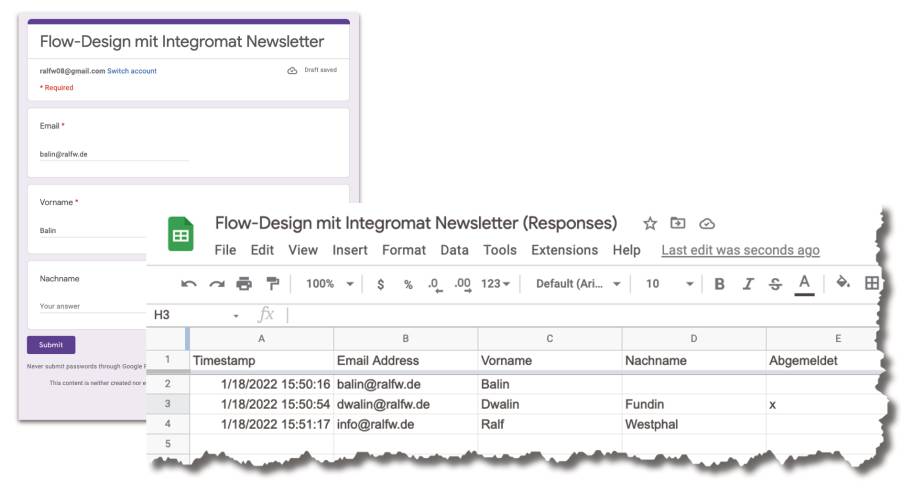The image size is (915, 492).
Task: Open the View menu
Action: click(x=303, y=250)
